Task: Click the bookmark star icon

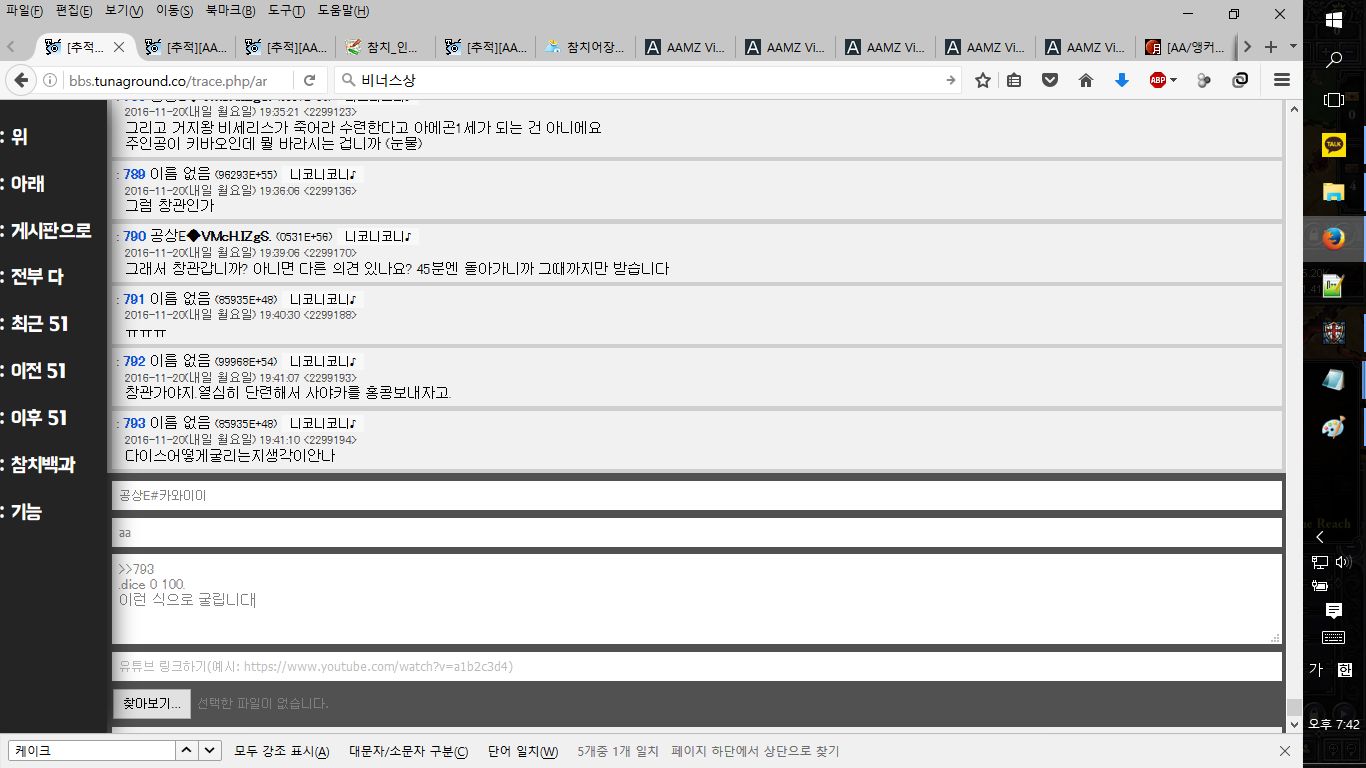Action: [983, 80]
